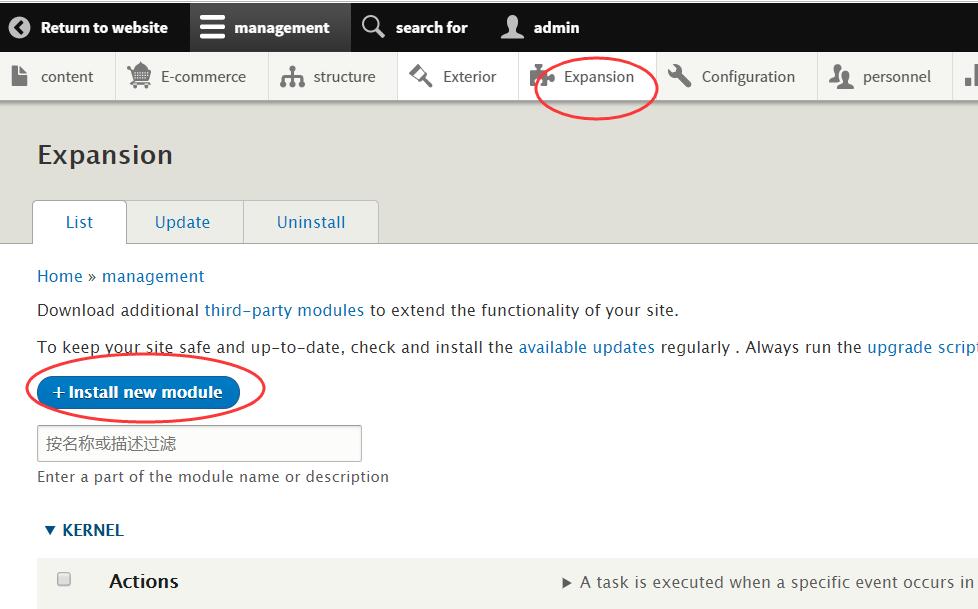This screenshot has height=609, width=978.
Task: Open content via the page icon
Action: point(19,77)
